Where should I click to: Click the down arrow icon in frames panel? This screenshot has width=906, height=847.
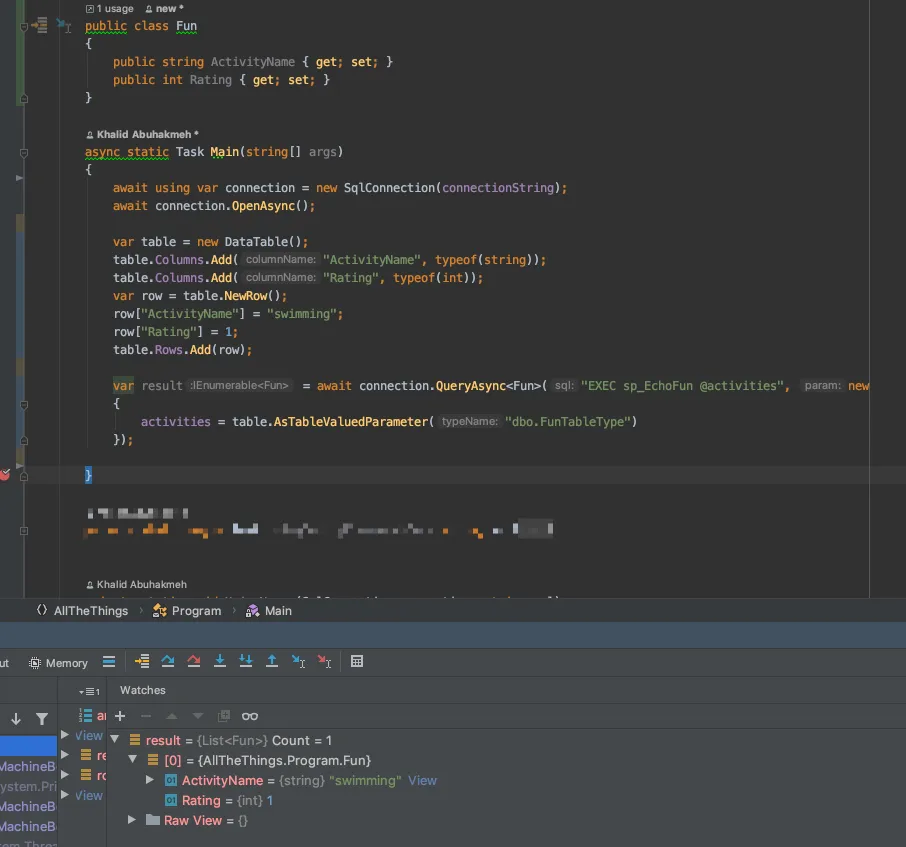(x=16, y=719)
